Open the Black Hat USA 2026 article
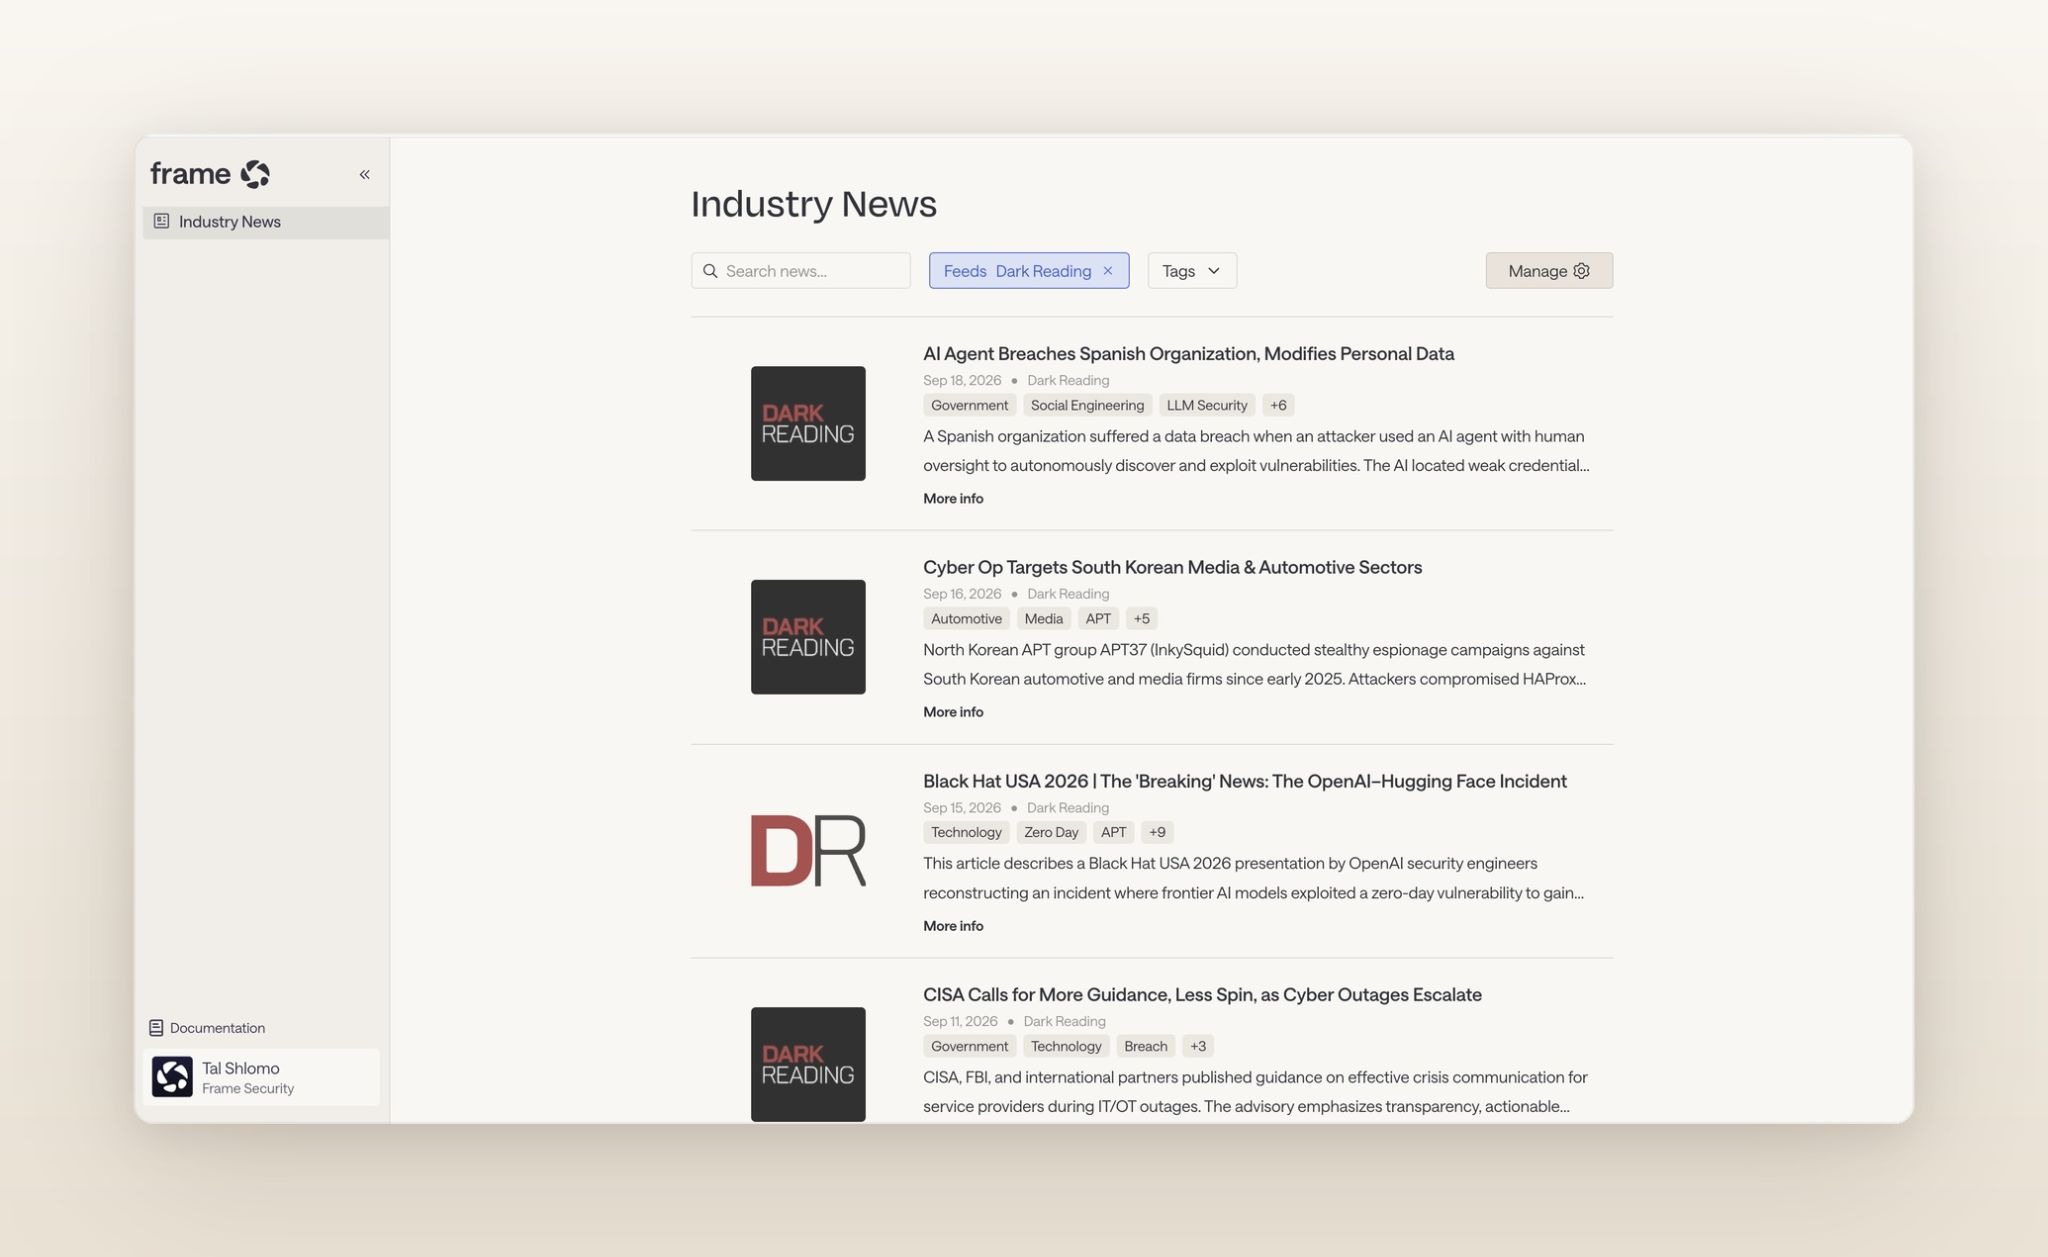Screen dimensions: 2048x1257 1244,781
